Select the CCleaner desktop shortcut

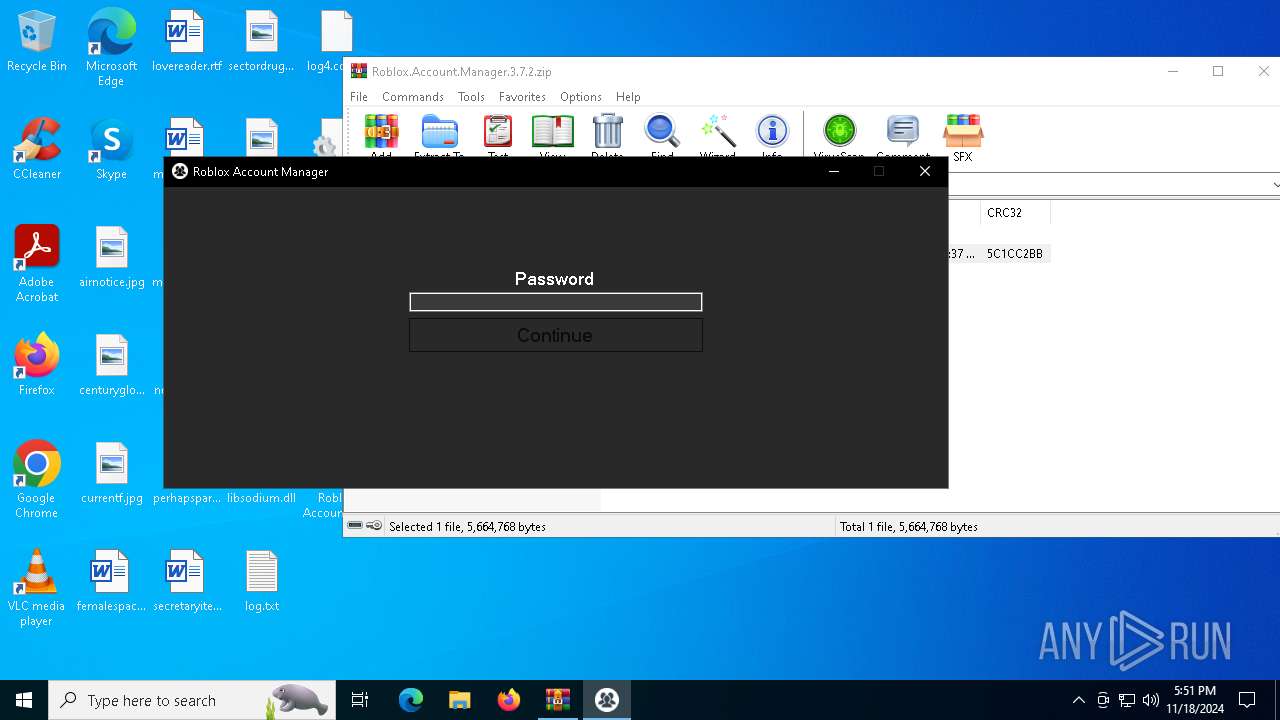37,150
